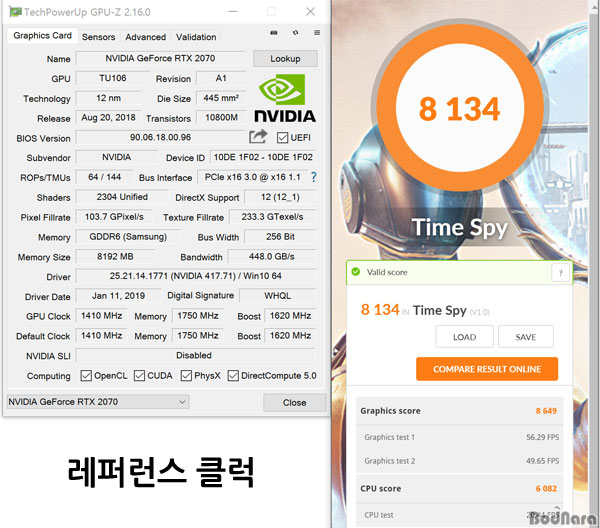Click the Close button in GPU-Z
Screen dimensions: 600x528
pos(294,403)
